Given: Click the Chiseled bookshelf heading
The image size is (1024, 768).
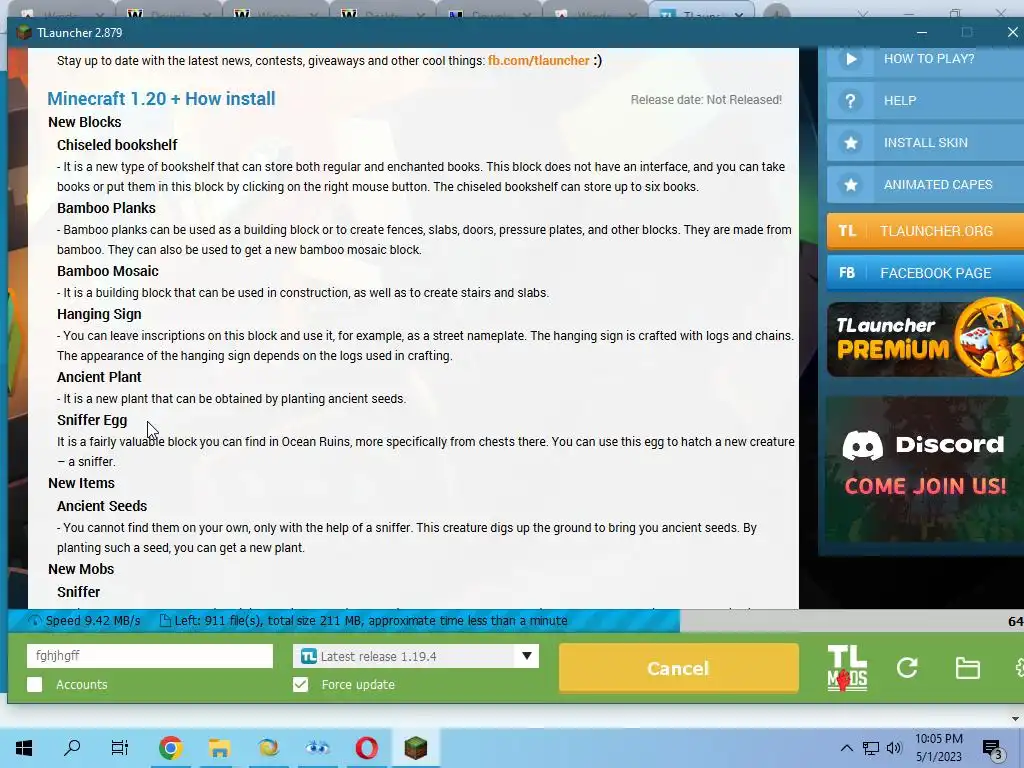Looking at the screenshot, I should [x=117, y=145].
